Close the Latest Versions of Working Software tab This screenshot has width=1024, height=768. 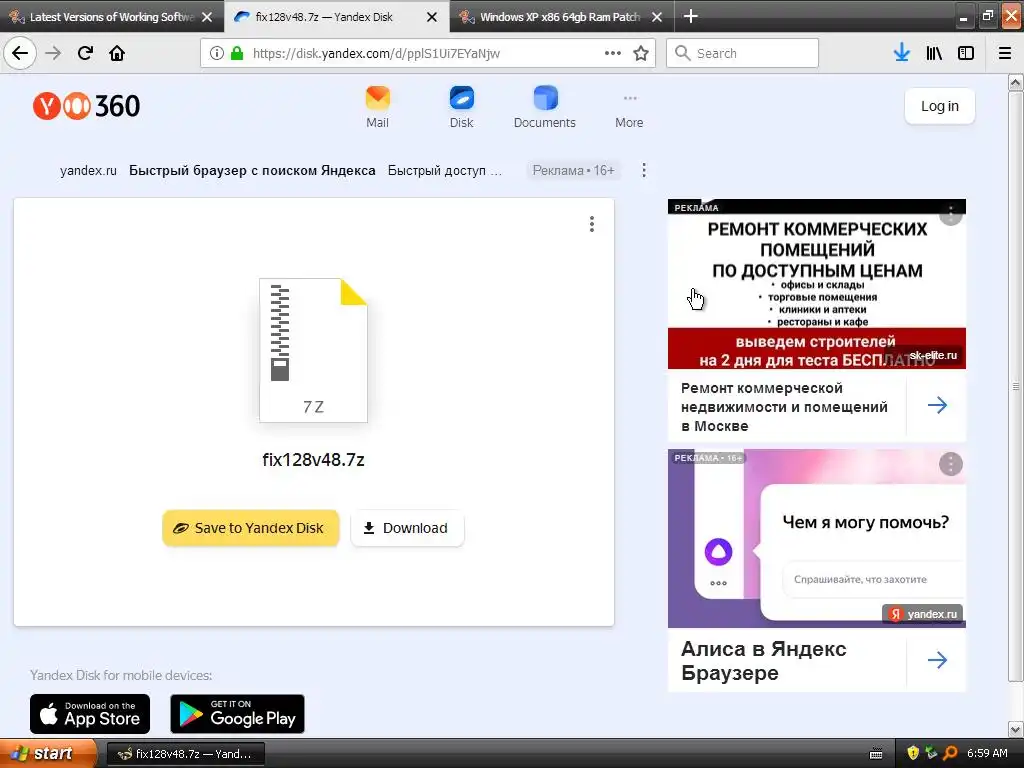(207, 17)
